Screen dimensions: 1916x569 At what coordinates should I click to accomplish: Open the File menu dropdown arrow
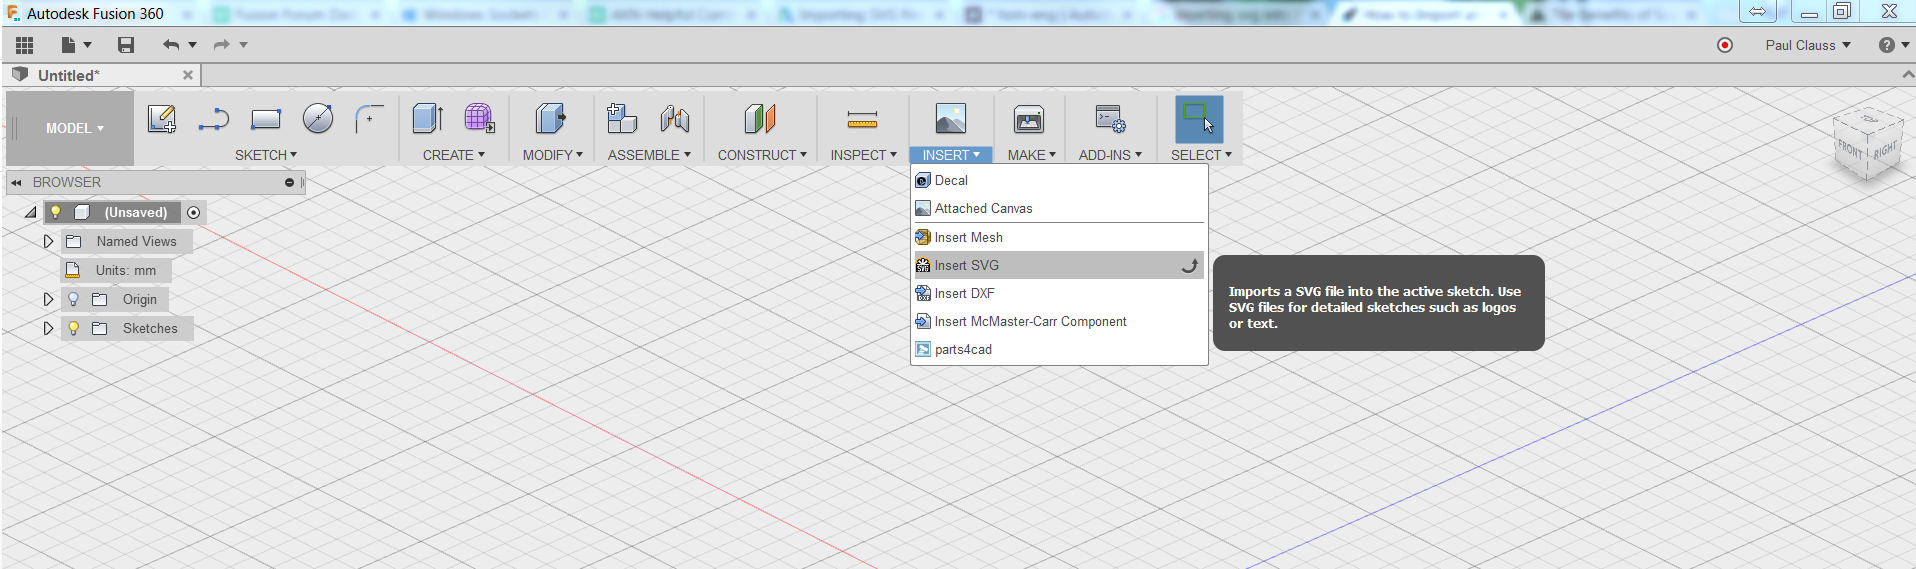88,45
